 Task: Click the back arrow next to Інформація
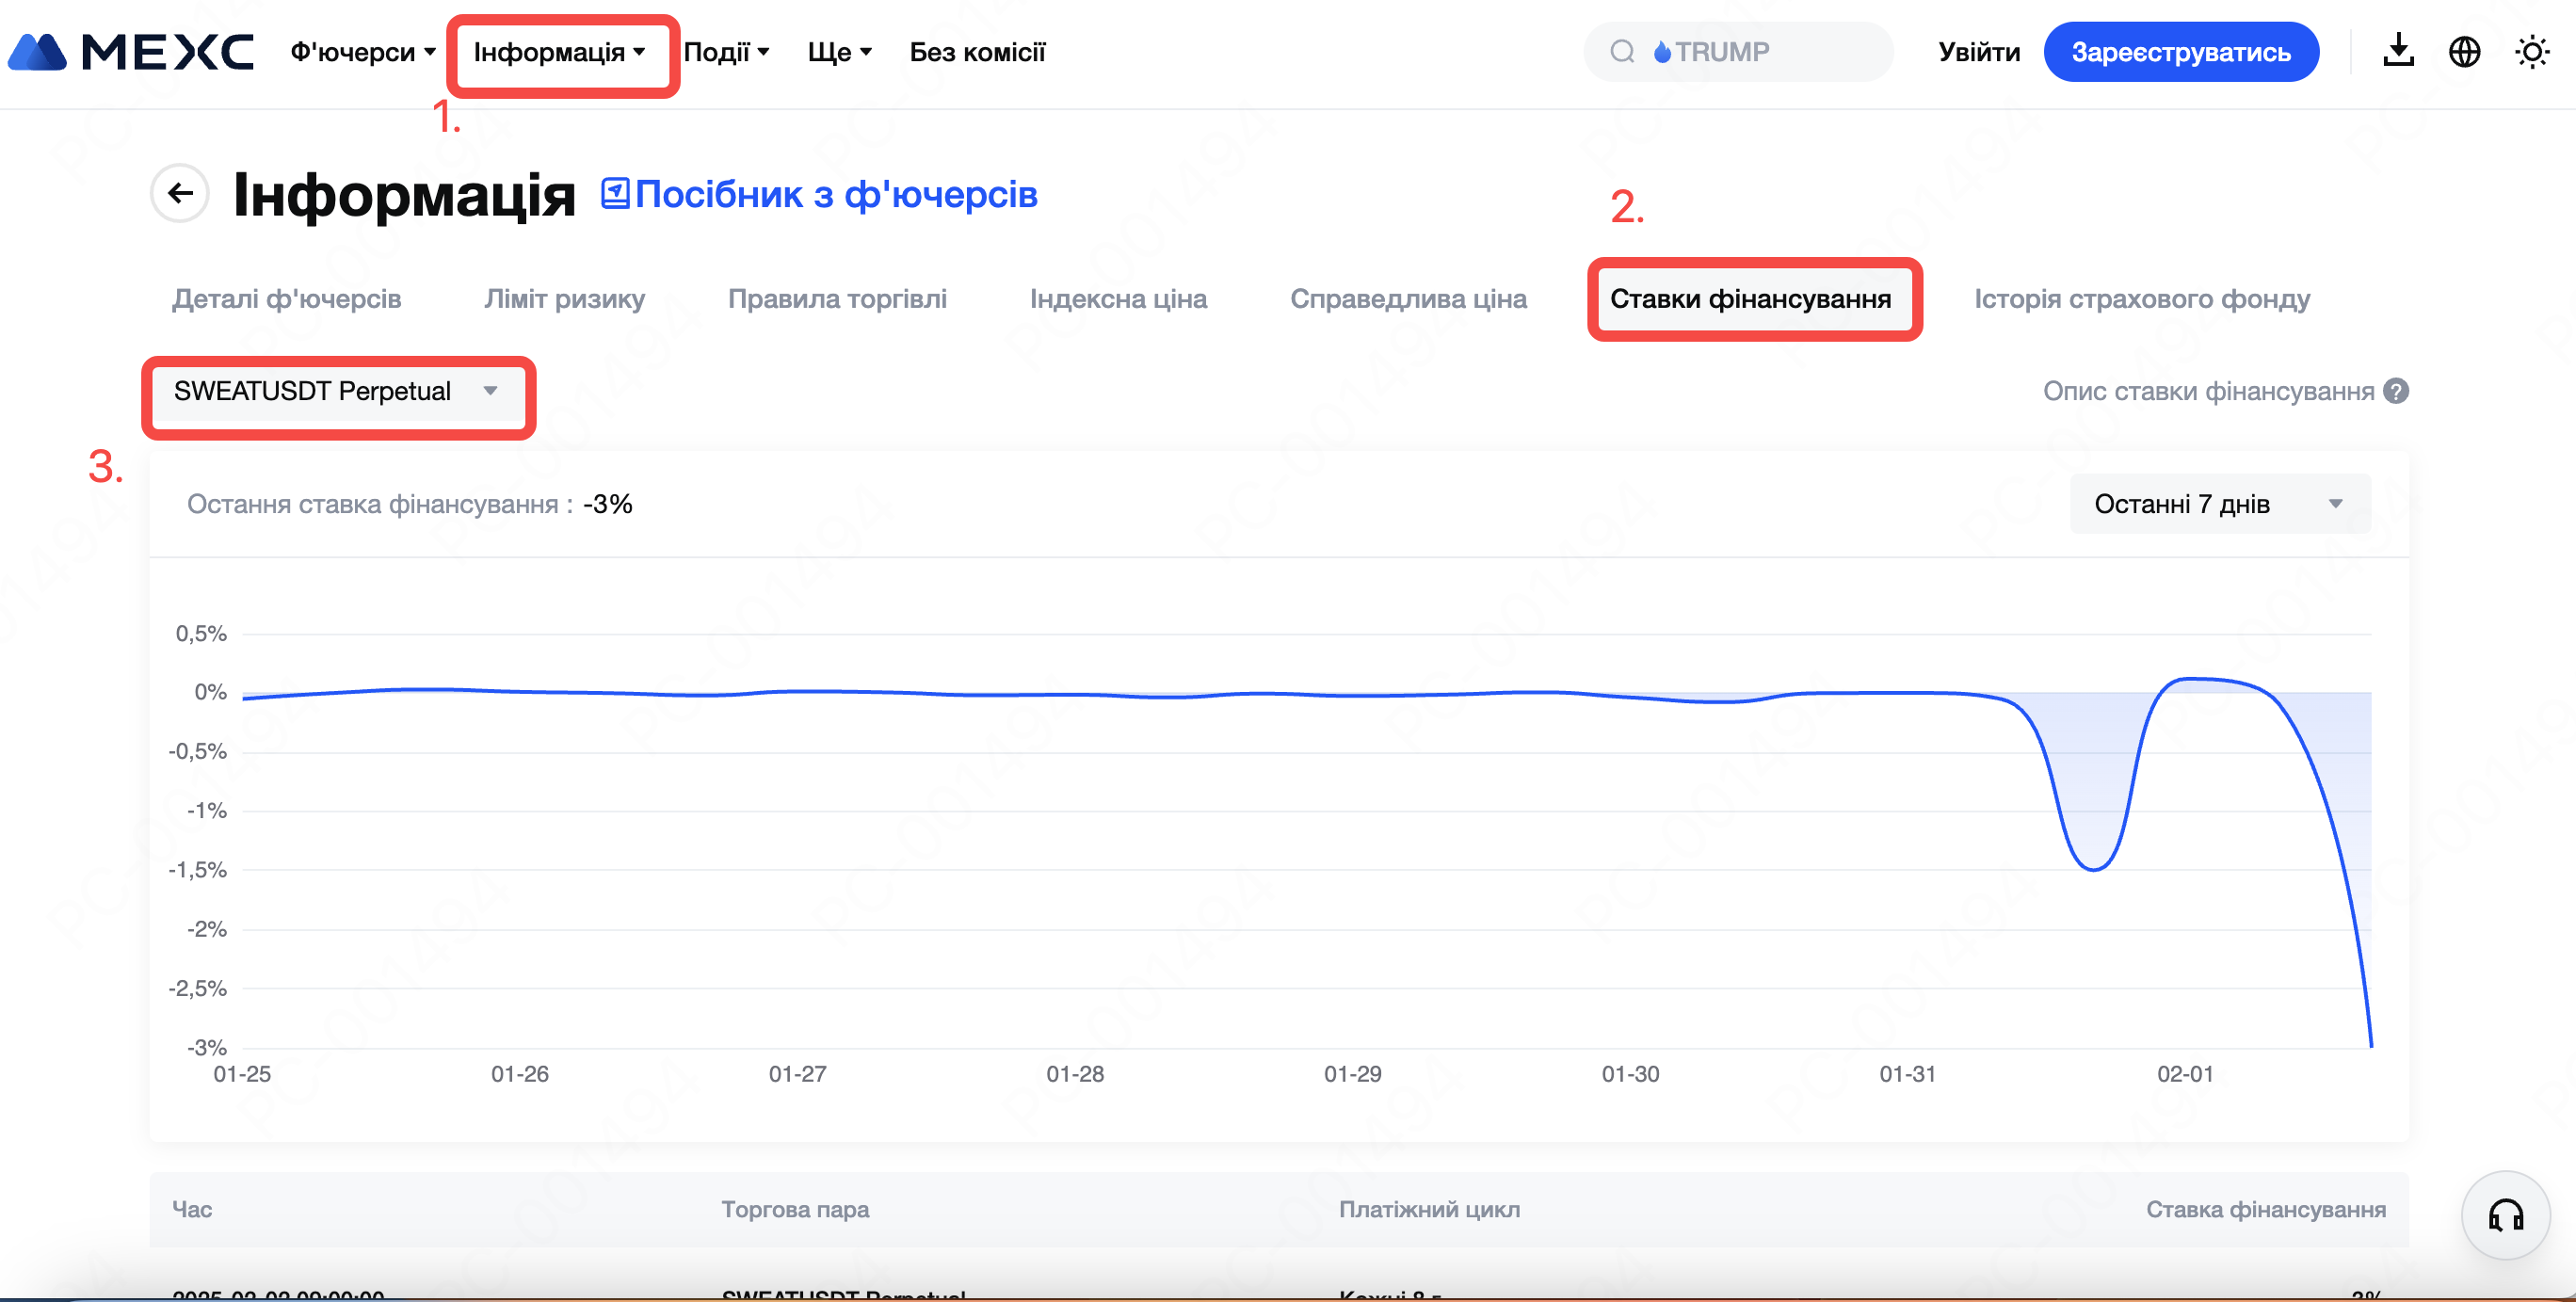pyautogui.click(x=180, y=193)
